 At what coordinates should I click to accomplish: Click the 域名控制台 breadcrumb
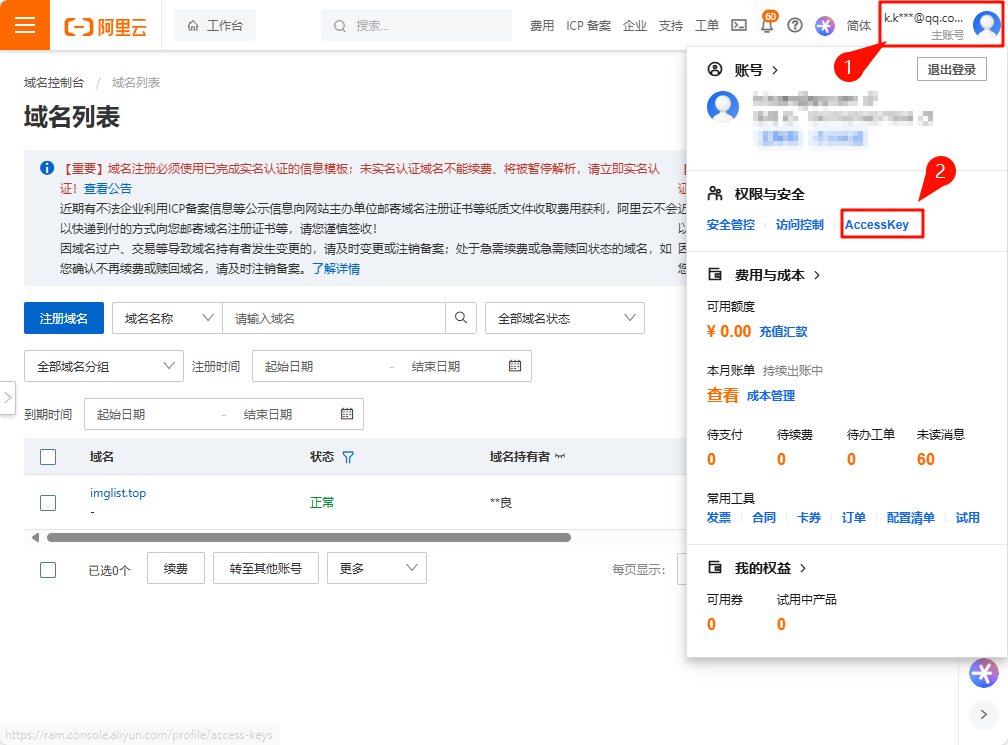click(x=54, y=82)
